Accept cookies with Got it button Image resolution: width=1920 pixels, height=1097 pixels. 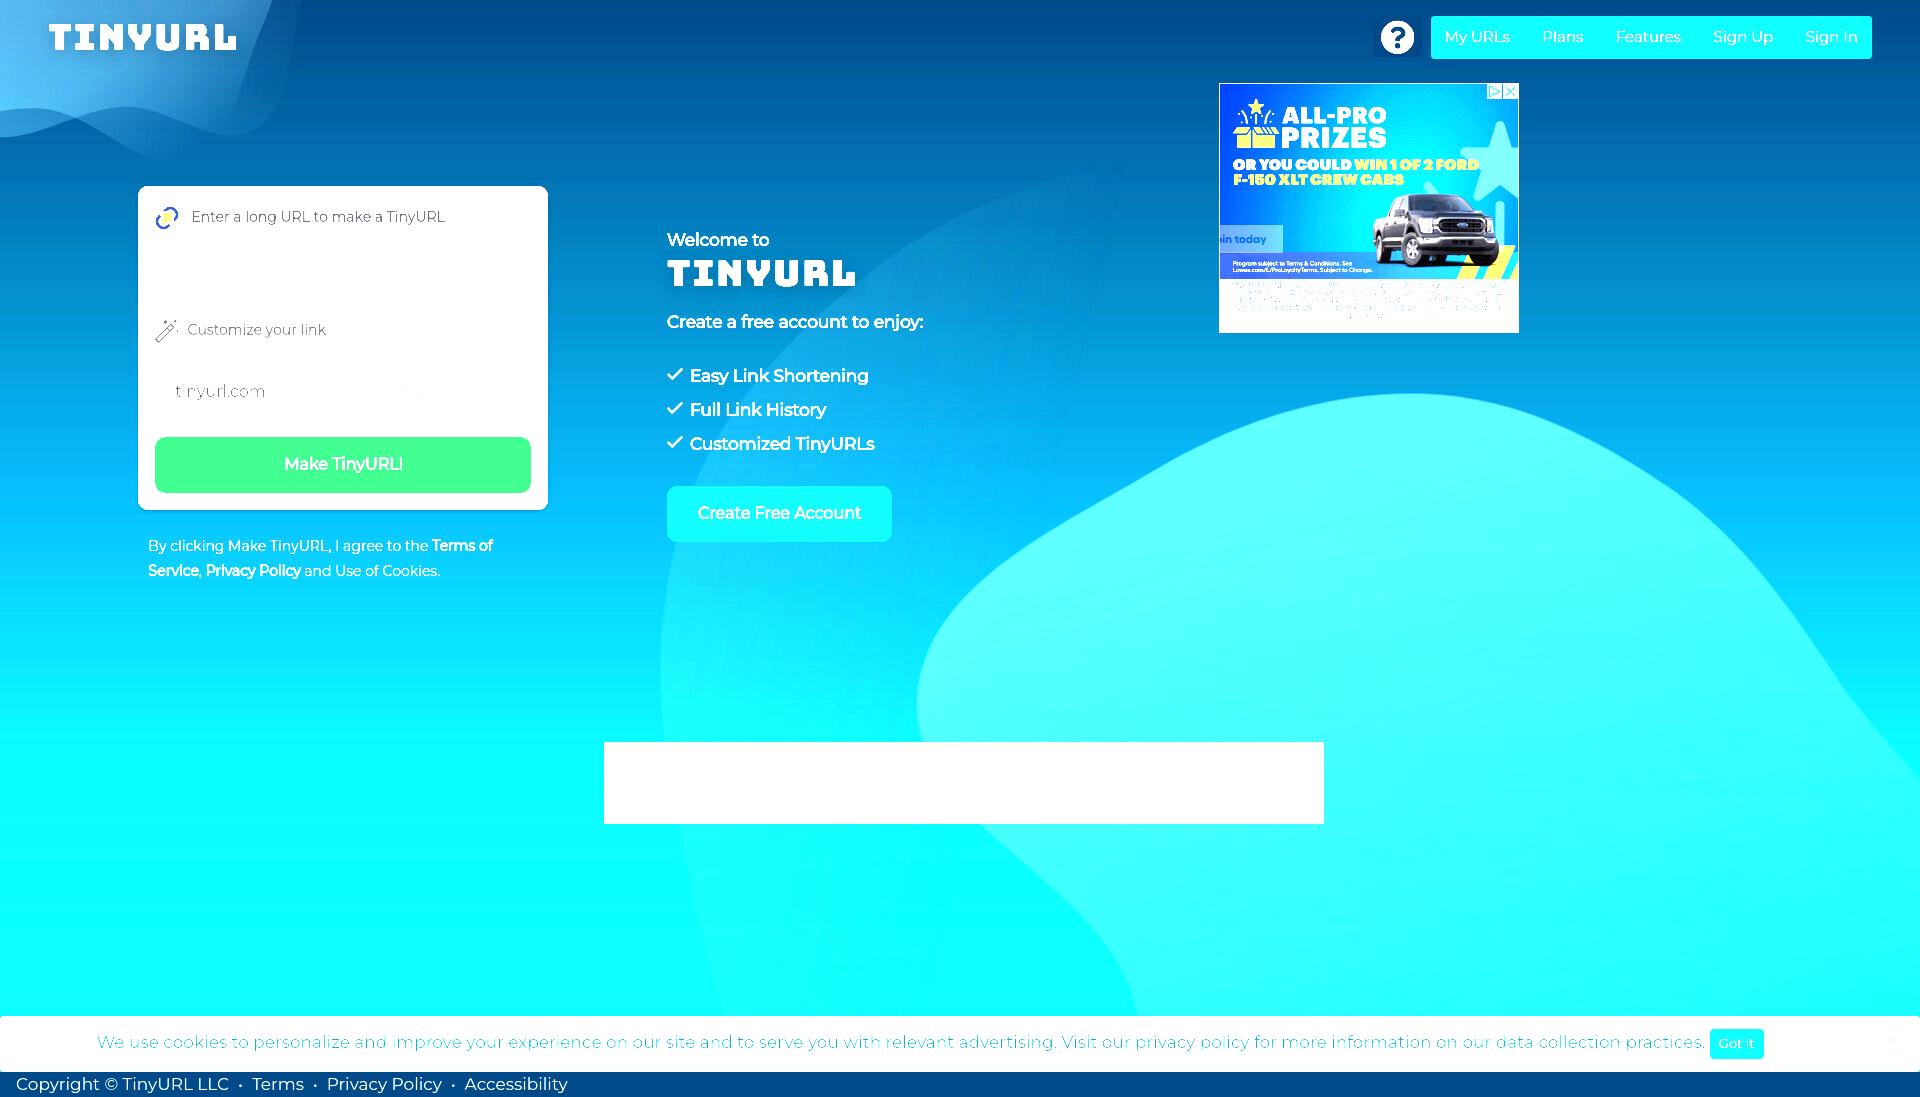click(1736, 1043)
